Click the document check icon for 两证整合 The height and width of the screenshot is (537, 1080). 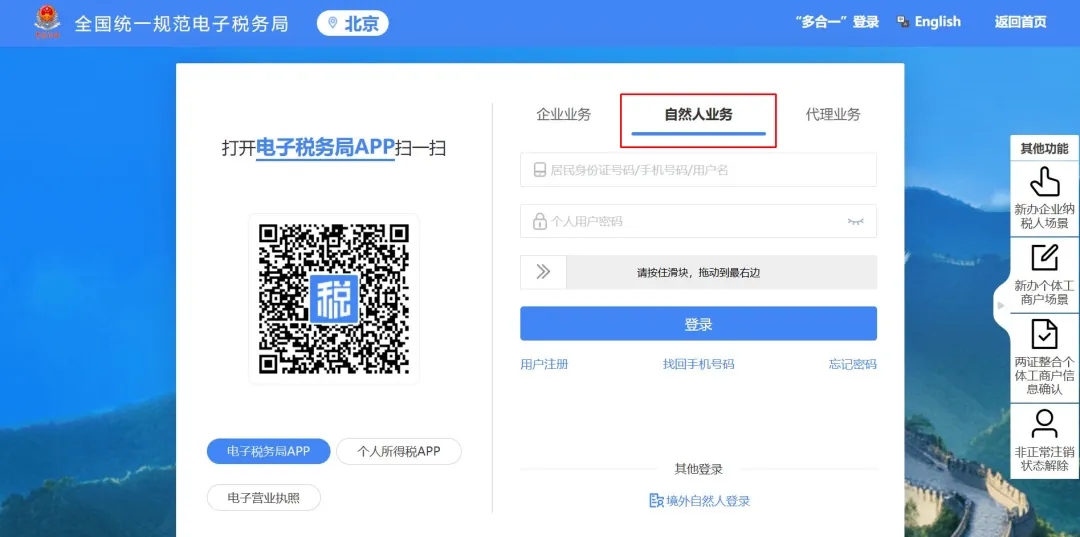tap(1044, 334)
